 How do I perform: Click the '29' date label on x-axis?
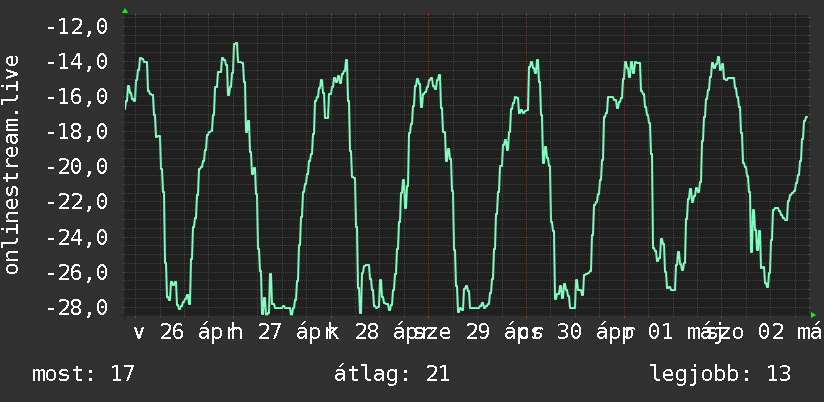point(479,332)
